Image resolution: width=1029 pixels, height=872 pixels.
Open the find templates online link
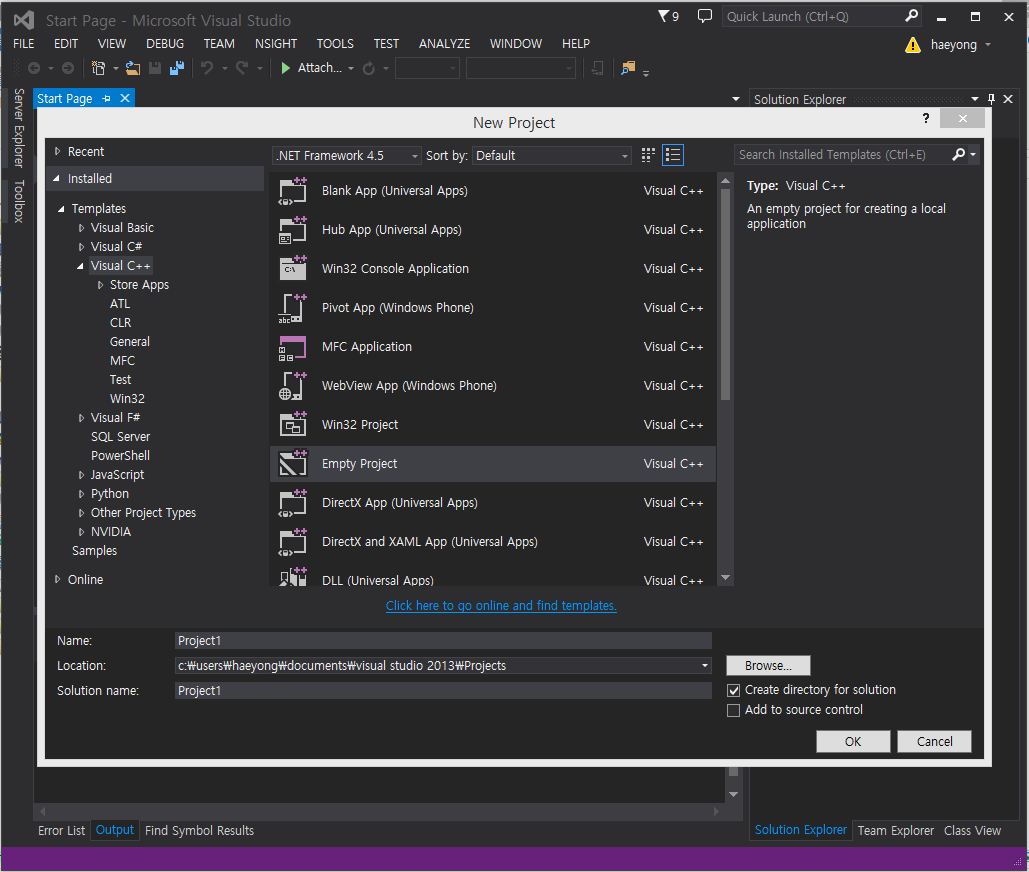[x=500, y=605]
